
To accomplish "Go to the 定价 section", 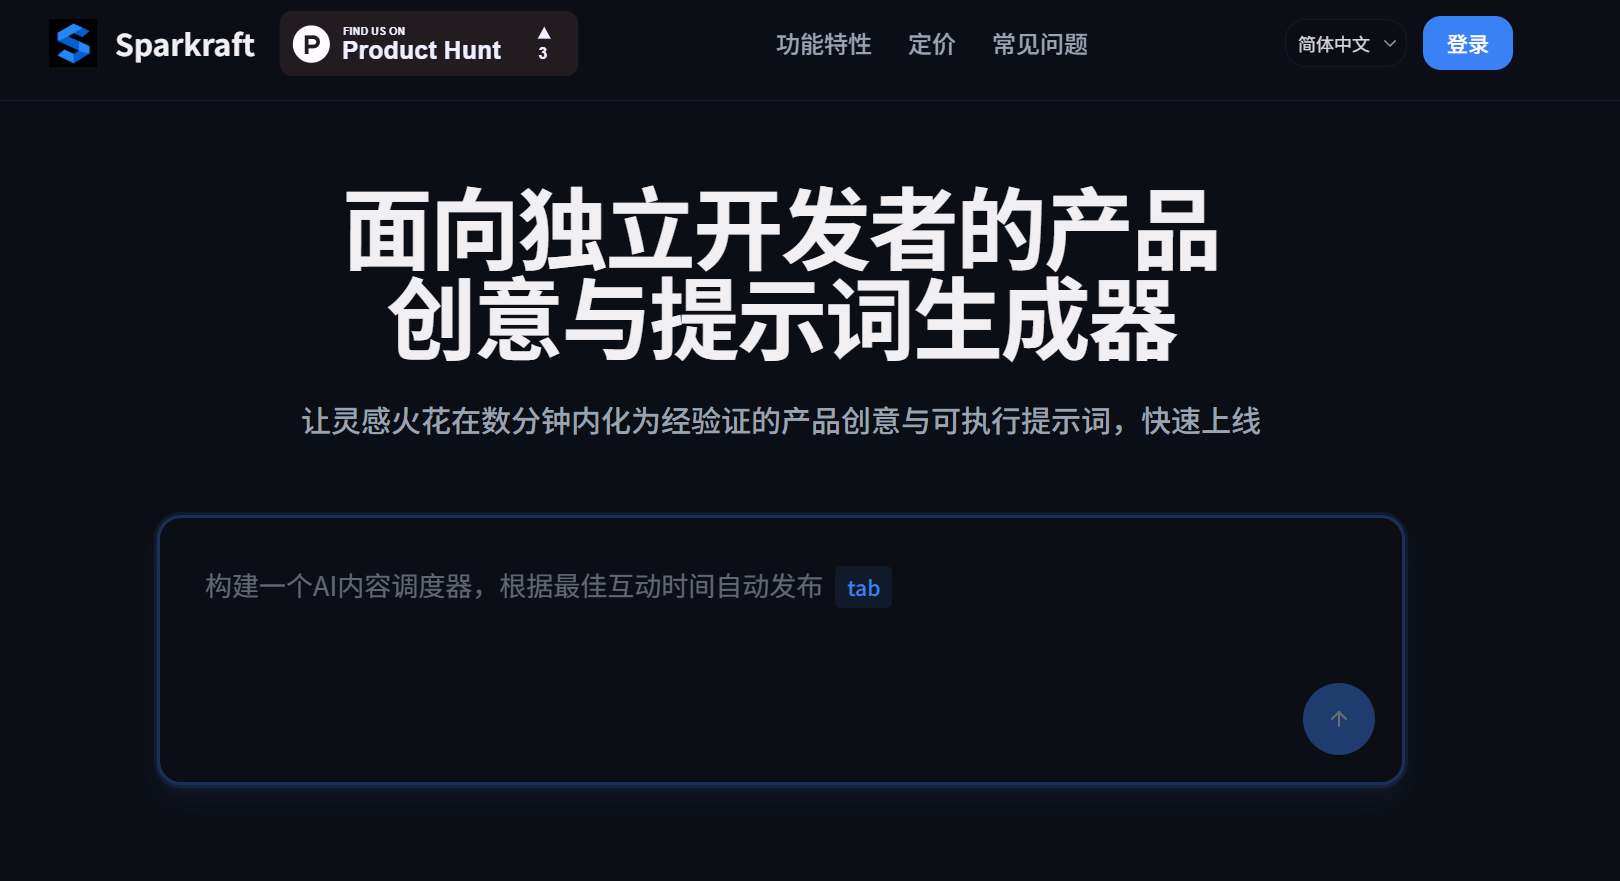I will point(932,44).
